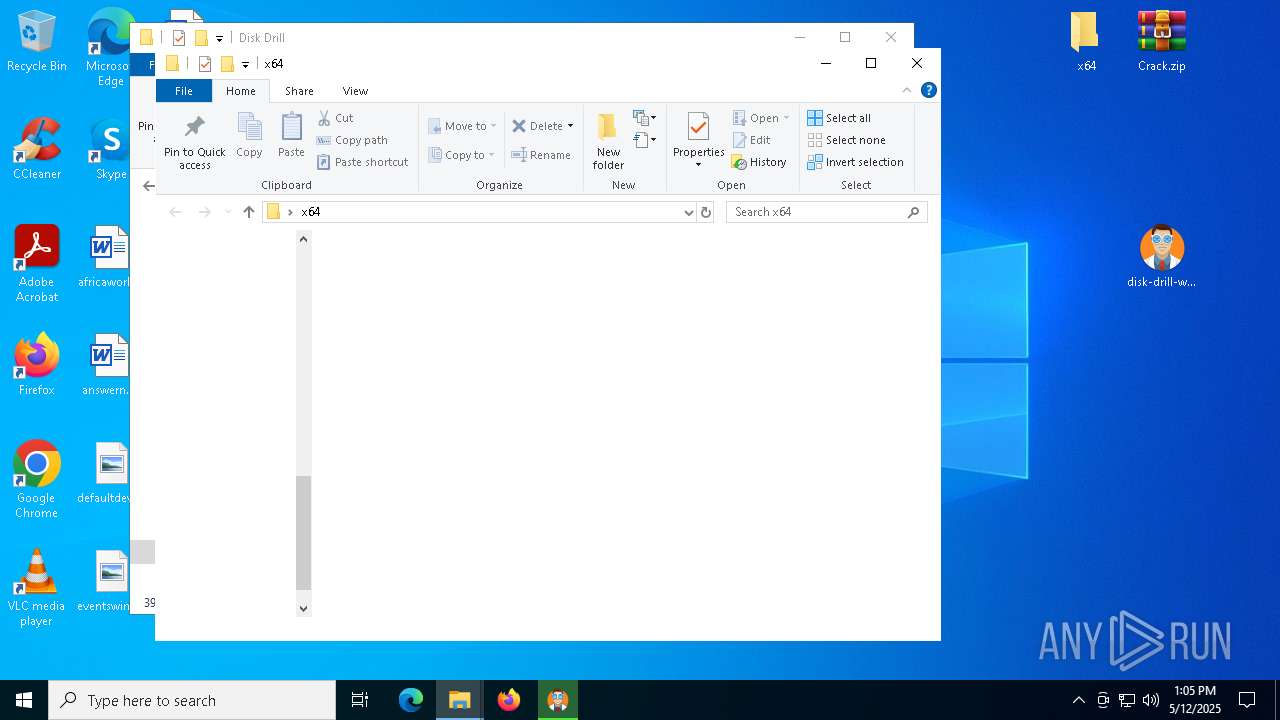Click the refresh button beside address bar

[706, 212]
